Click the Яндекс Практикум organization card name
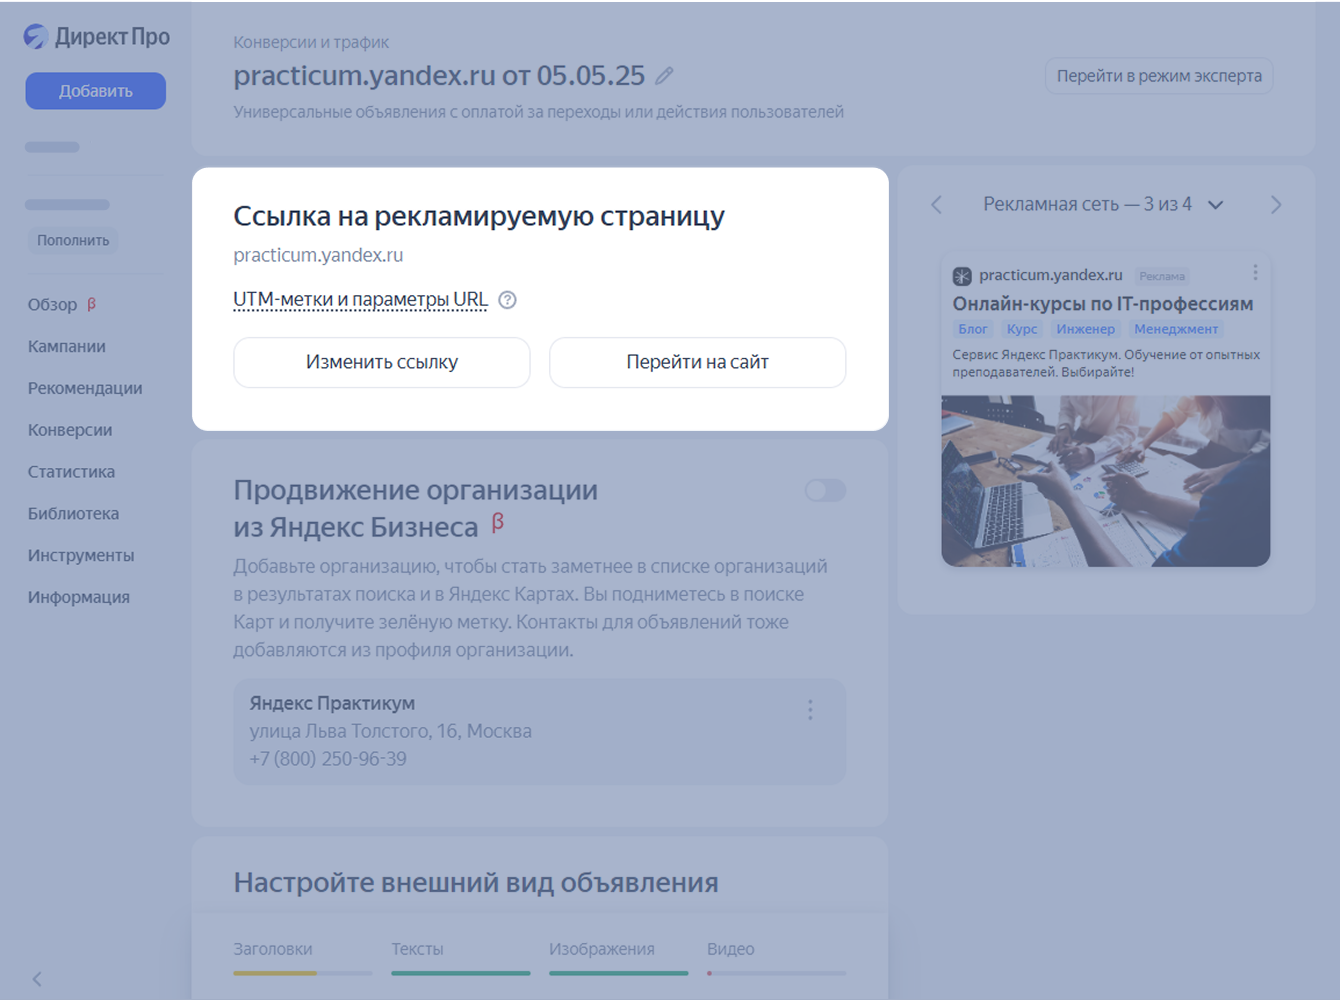 pos(332,703)
